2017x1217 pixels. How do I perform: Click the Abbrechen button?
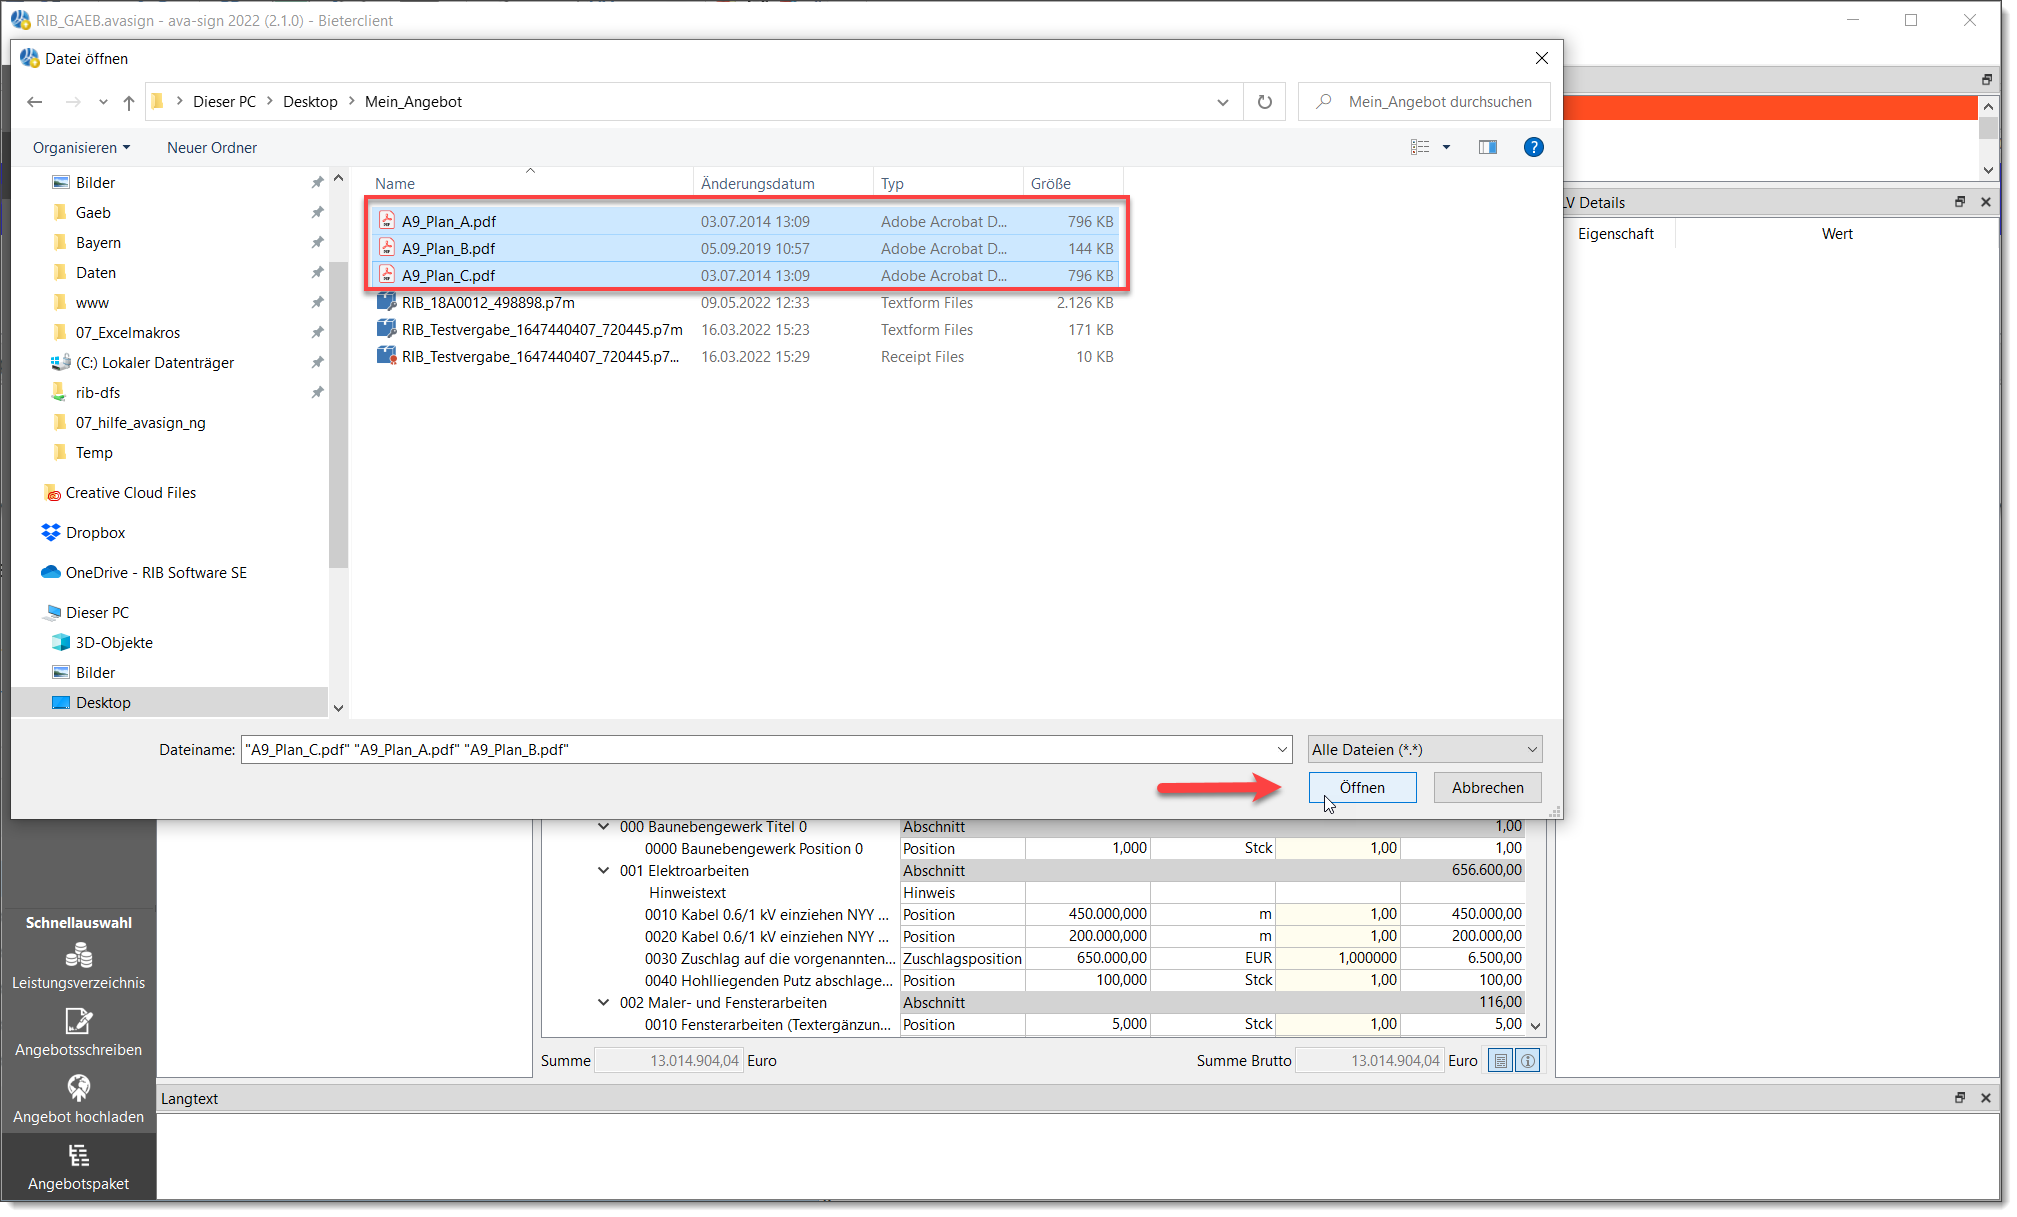coord(1487,788)
